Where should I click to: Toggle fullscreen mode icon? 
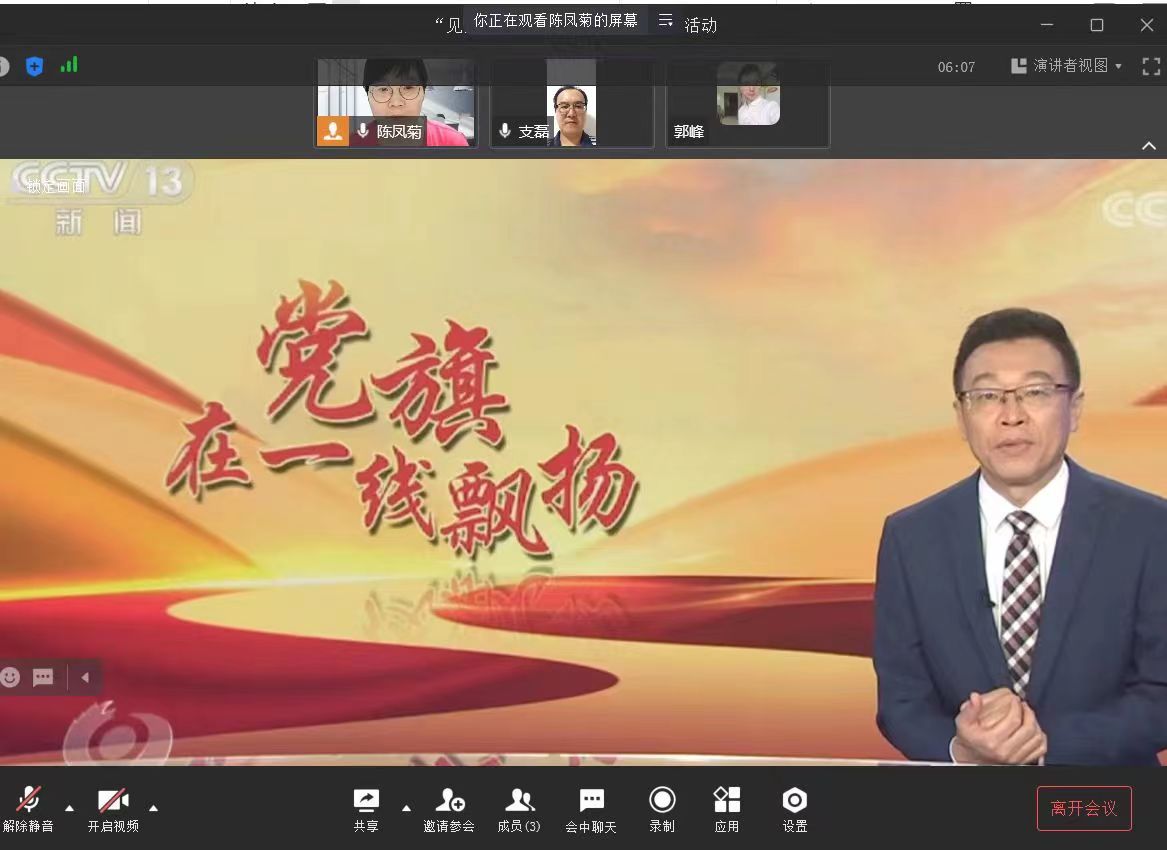point(1151,67)
